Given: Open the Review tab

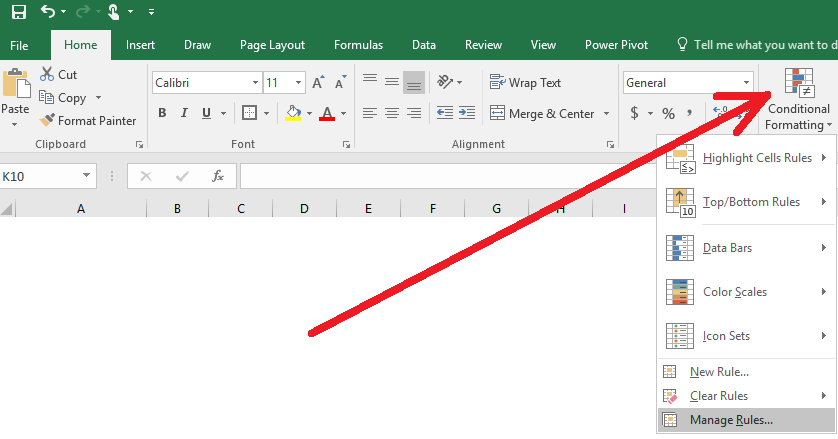Looking at the screenshot, I should [483, 45].
